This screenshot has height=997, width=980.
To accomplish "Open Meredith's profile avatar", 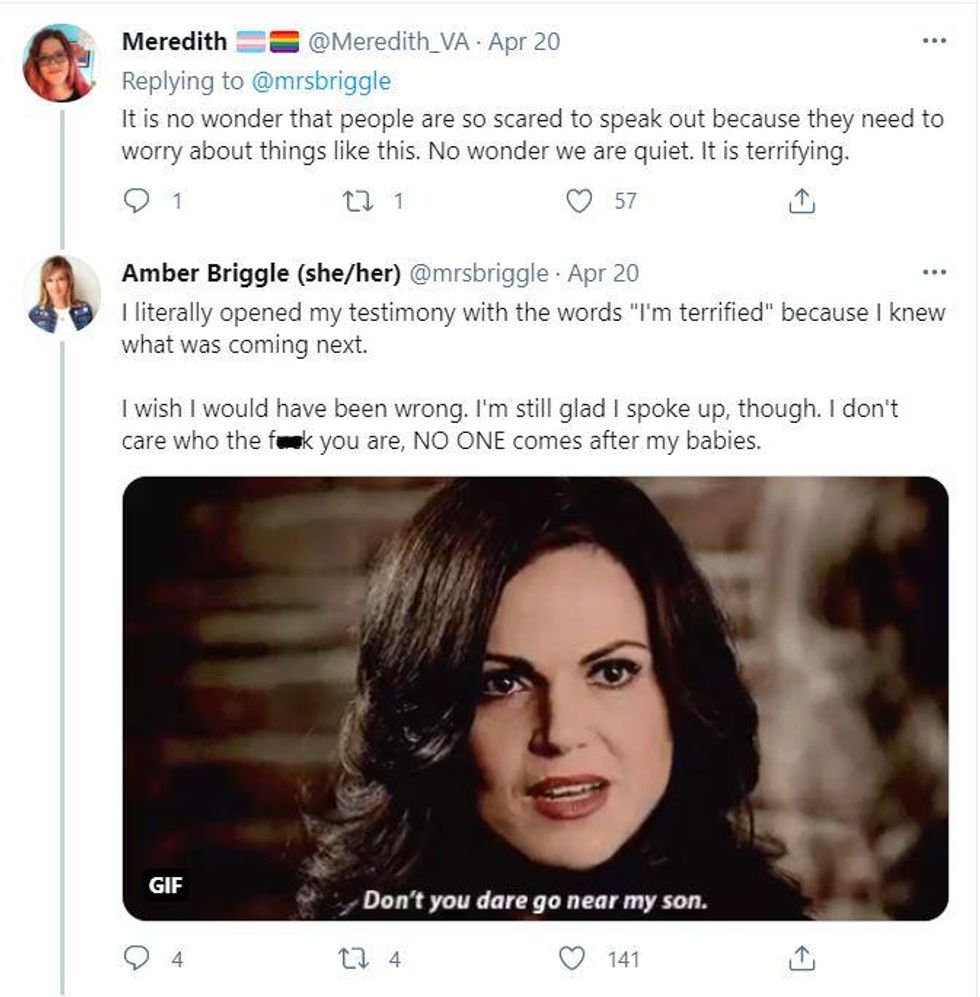I will pyautogui.click(x=60, y=63).
